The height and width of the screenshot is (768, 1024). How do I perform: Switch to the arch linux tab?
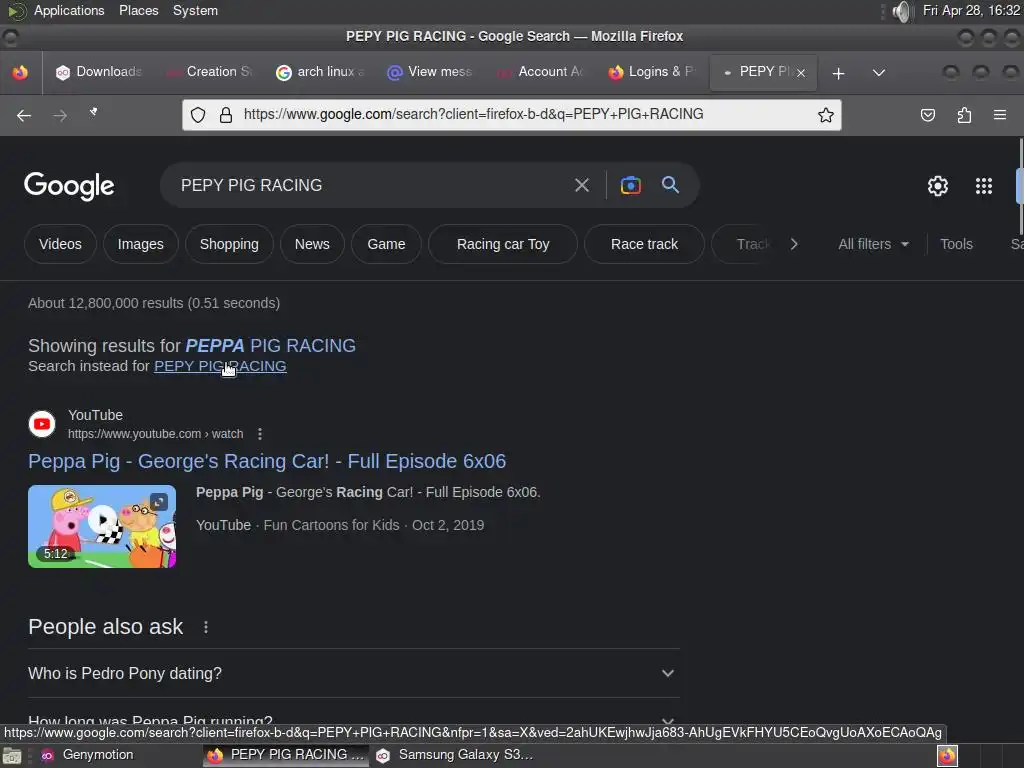pyautogui.click(x=320, y=72)
